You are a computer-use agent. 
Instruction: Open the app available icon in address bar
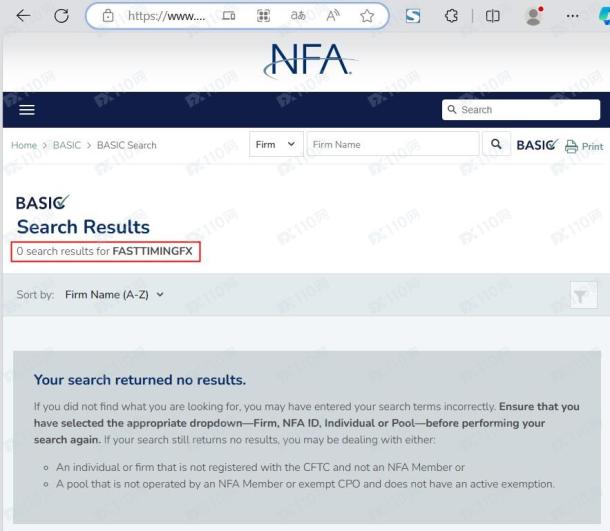(228, 16)
